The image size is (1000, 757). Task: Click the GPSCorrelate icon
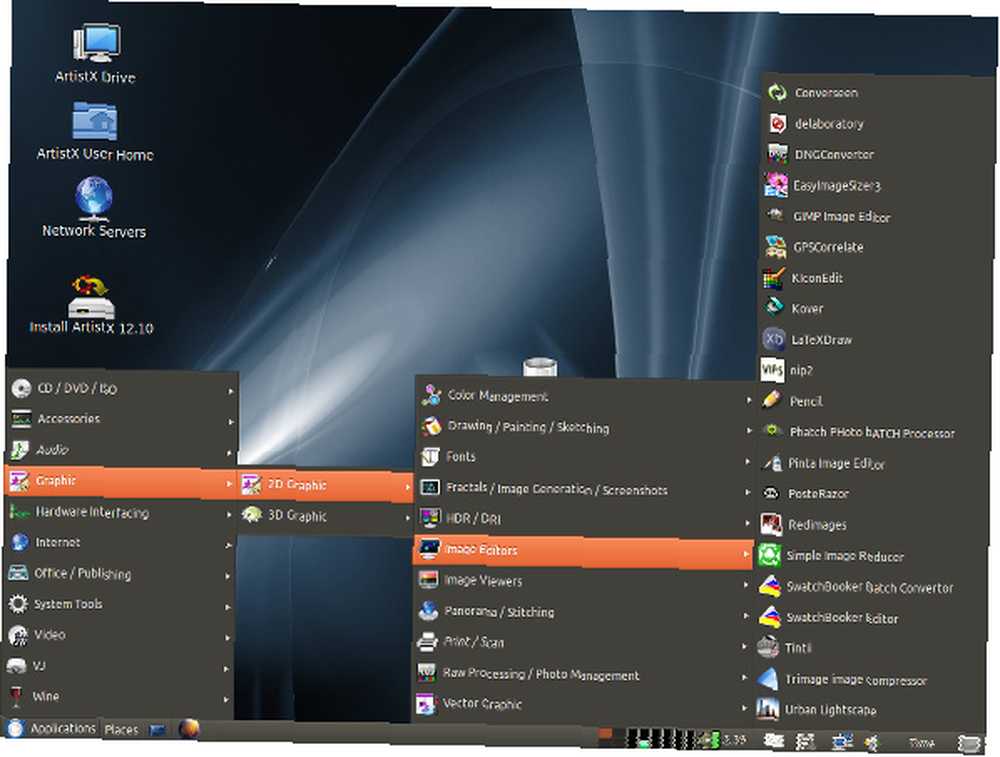776,247
